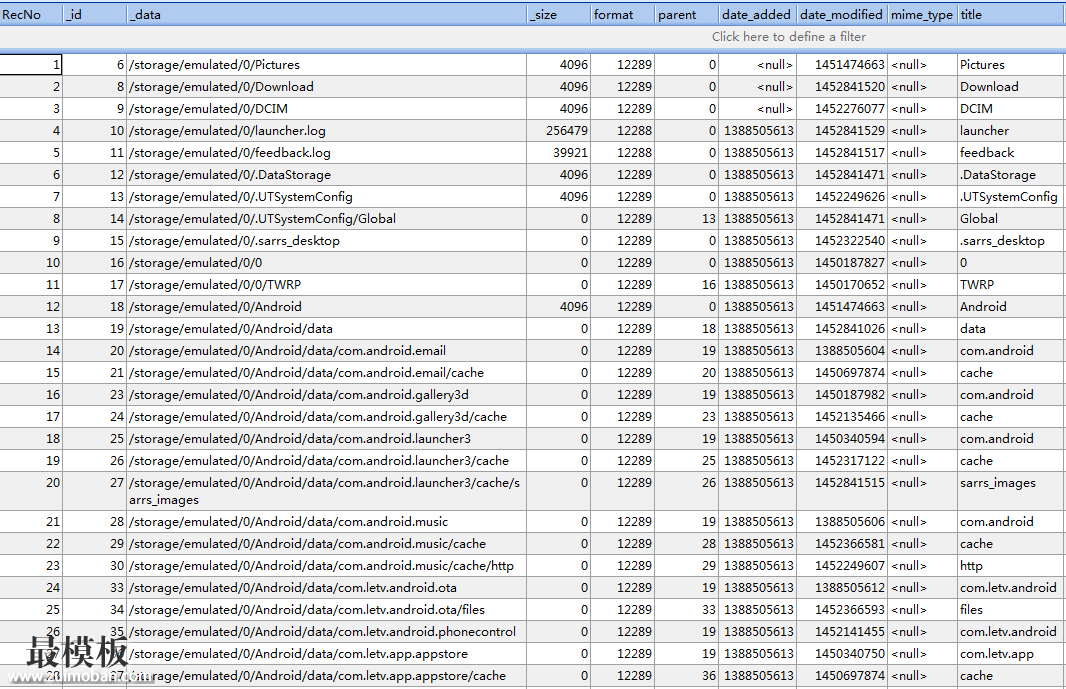Select the mime_type null cell in DCIM row
This screenshot has height=689, width=1066.
(923, 109)
